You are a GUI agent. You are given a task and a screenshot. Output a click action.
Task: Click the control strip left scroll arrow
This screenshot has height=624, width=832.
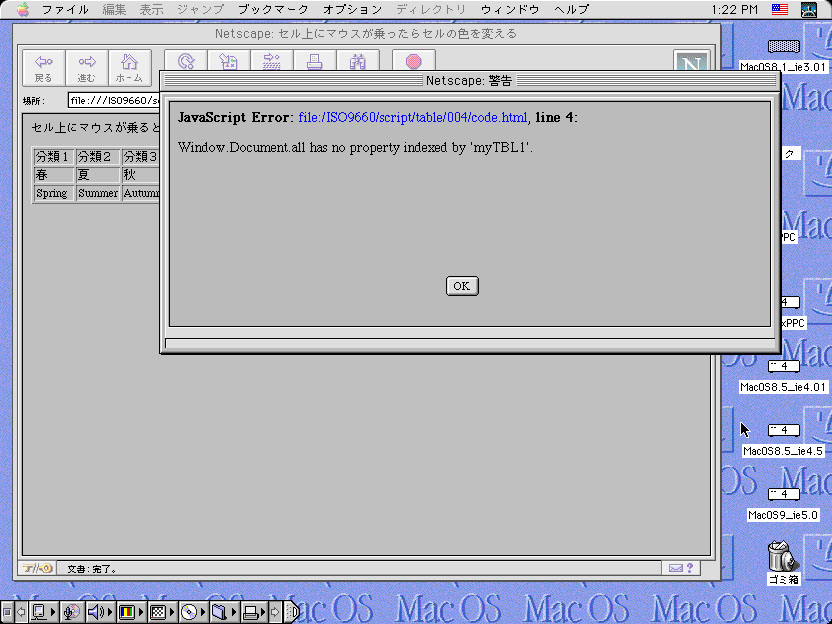pyautogui.click(x=21, y=612)
